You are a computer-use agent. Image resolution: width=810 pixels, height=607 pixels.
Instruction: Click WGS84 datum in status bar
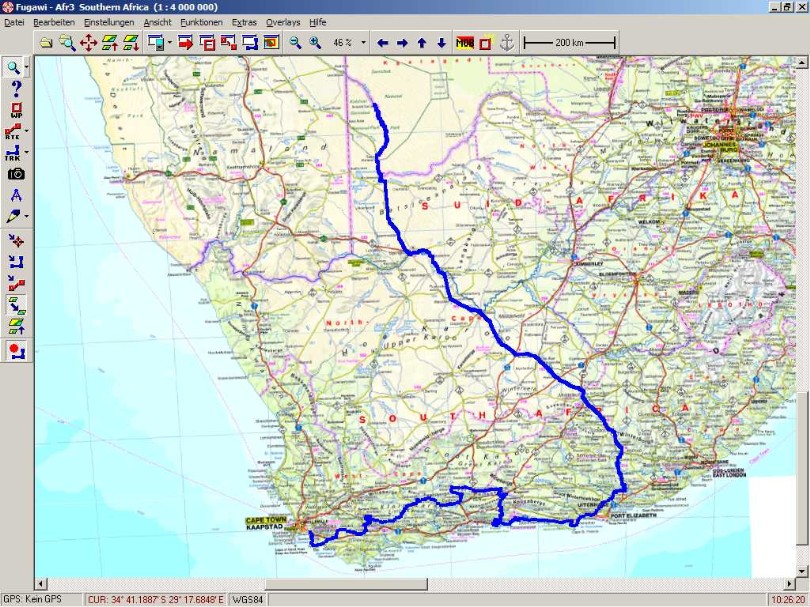tap(247, 600)
